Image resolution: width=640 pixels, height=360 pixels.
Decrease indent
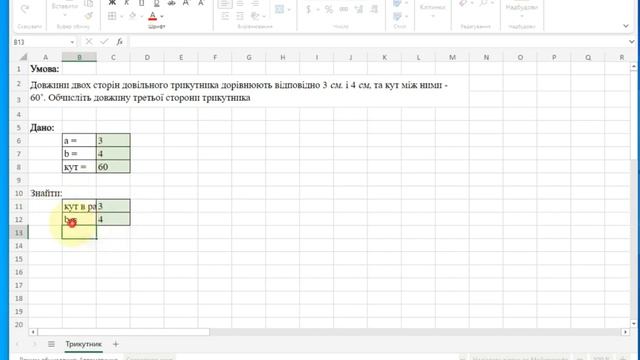(x=225, y=16)
